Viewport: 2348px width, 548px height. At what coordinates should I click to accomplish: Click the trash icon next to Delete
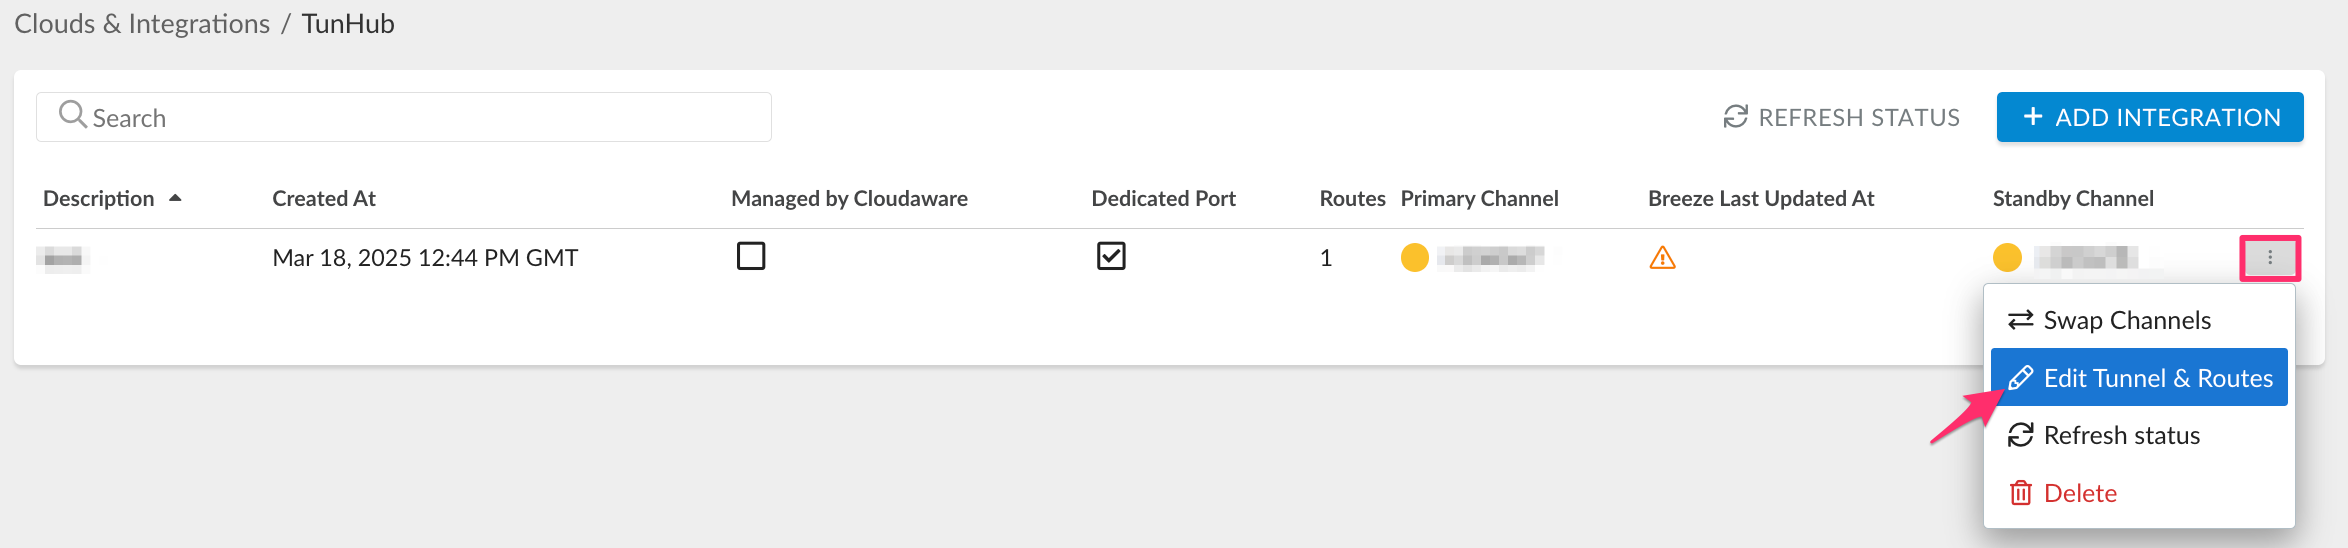(2020, 493)
